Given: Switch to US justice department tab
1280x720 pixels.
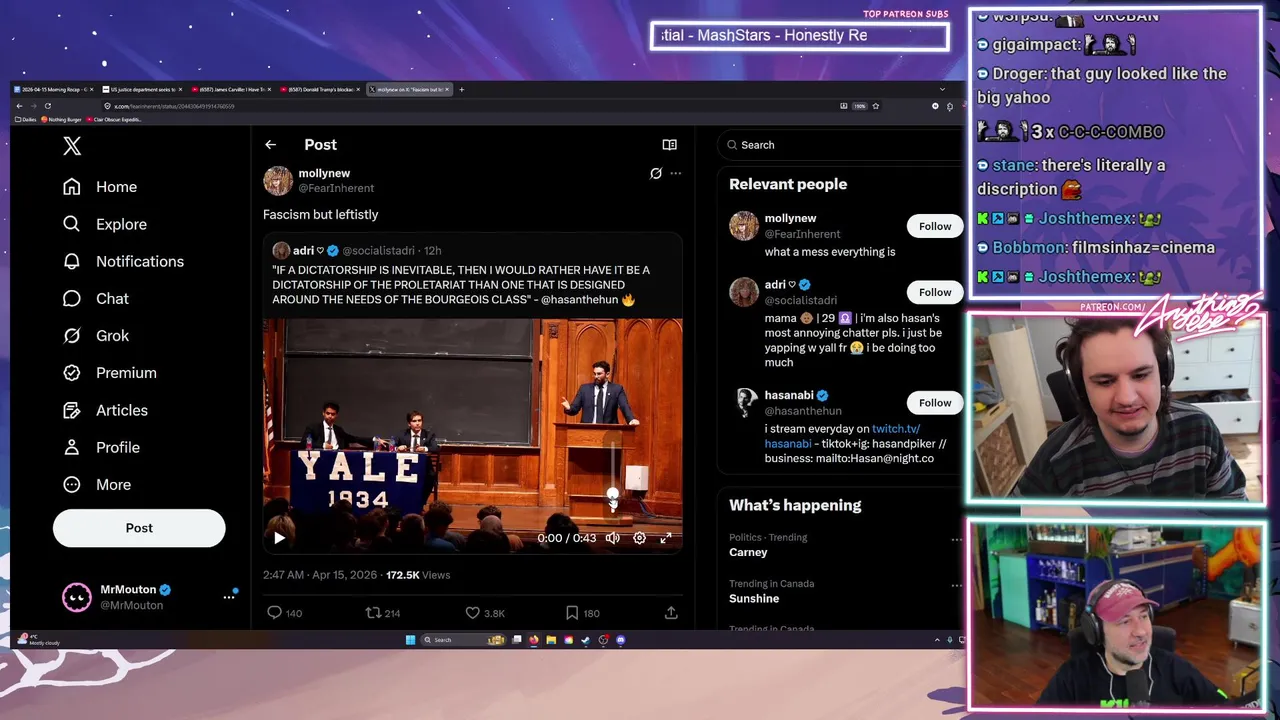Looking at the screenshot, I should (x=142, y=89).
